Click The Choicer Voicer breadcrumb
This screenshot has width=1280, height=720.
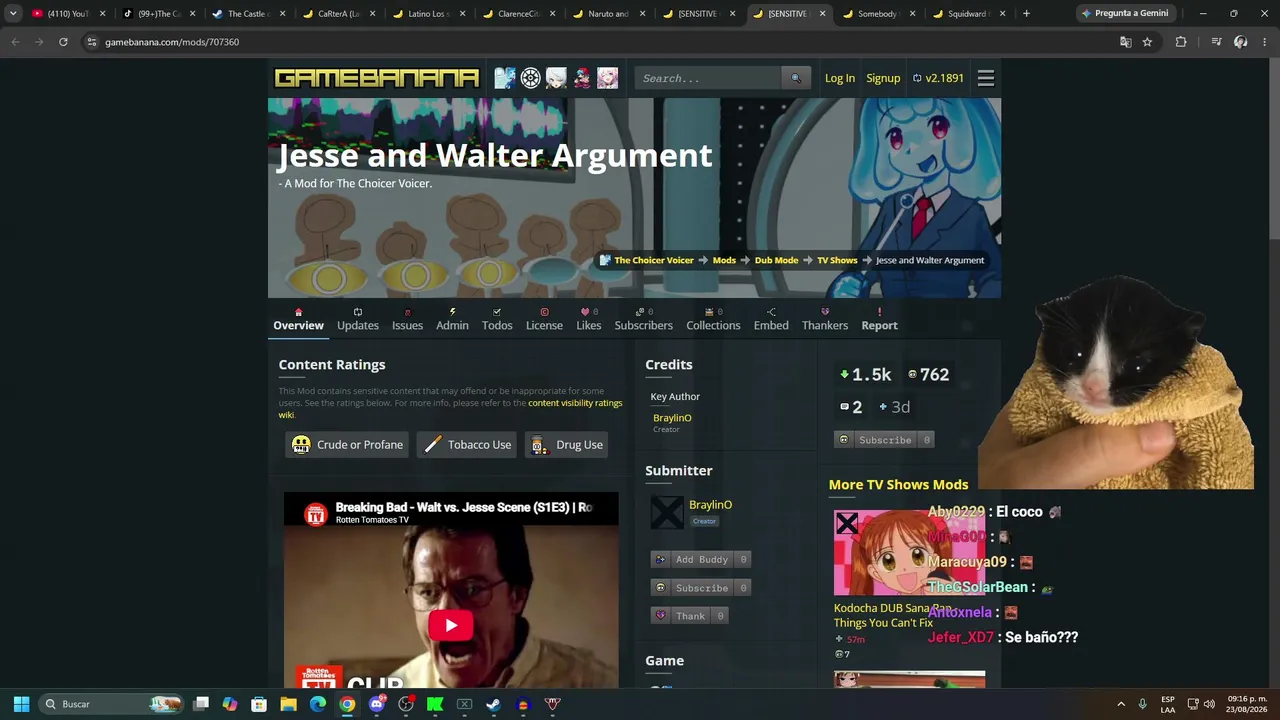(x=654, y=260)
